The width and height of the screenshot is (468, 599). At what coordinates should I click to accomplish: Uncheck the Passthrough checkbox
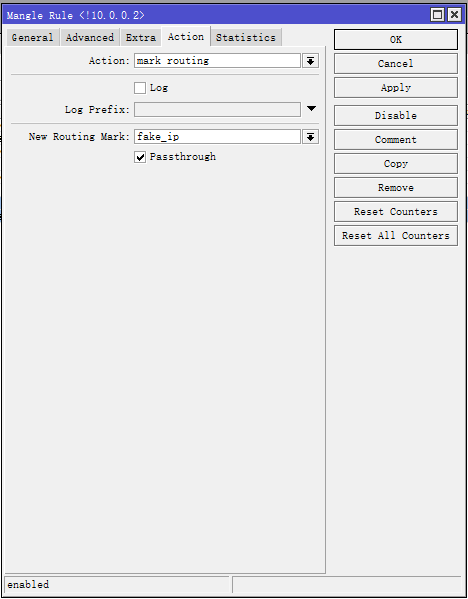tap(140, 157)
